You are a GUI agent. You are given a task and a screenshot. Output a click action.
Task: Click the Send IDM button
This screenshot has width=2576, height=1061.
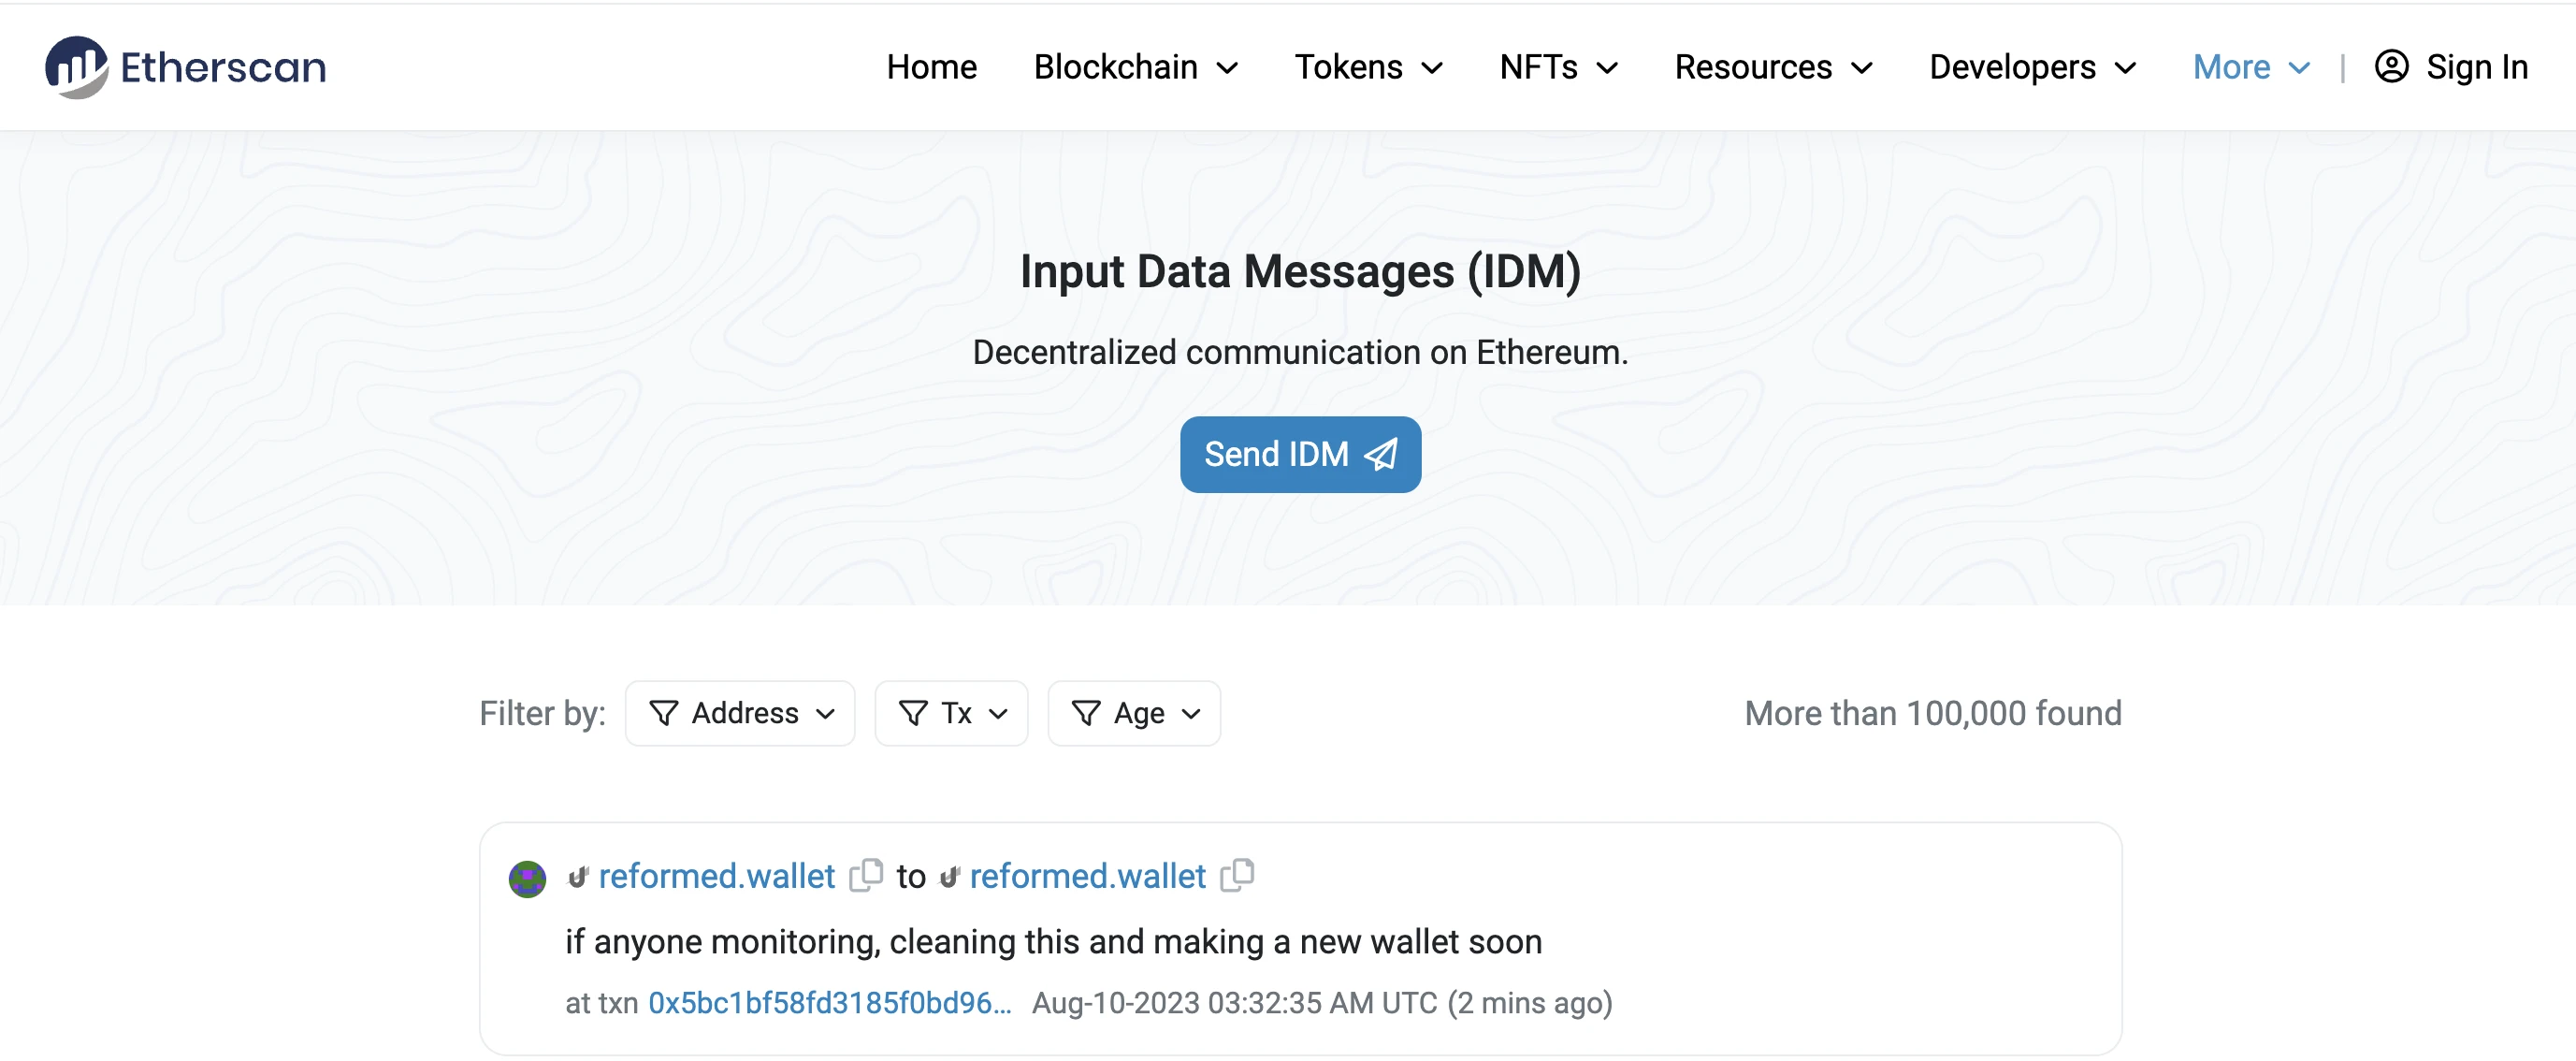pyautogui.click(x=1299, y=455)
